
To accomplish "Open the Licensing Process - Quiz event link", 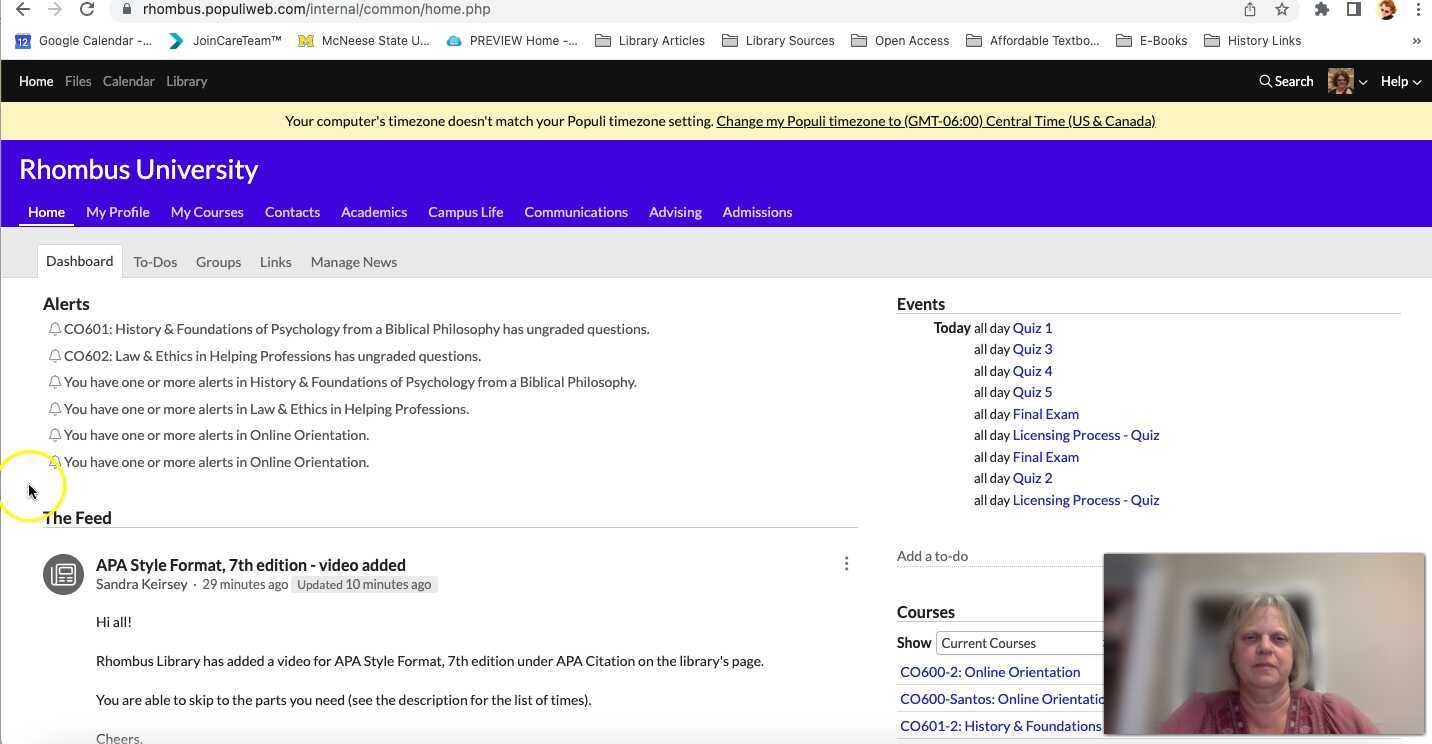I will click(1085, 435).
